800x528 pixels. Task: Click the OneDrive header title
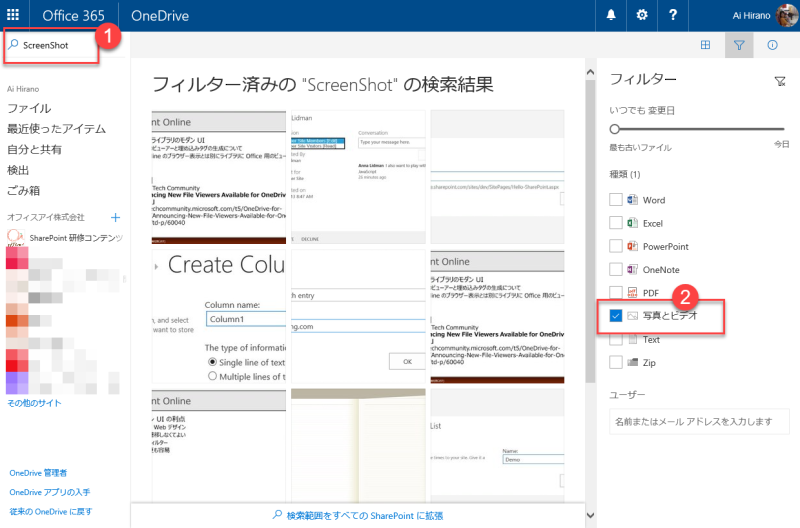[x=160, y=15]
